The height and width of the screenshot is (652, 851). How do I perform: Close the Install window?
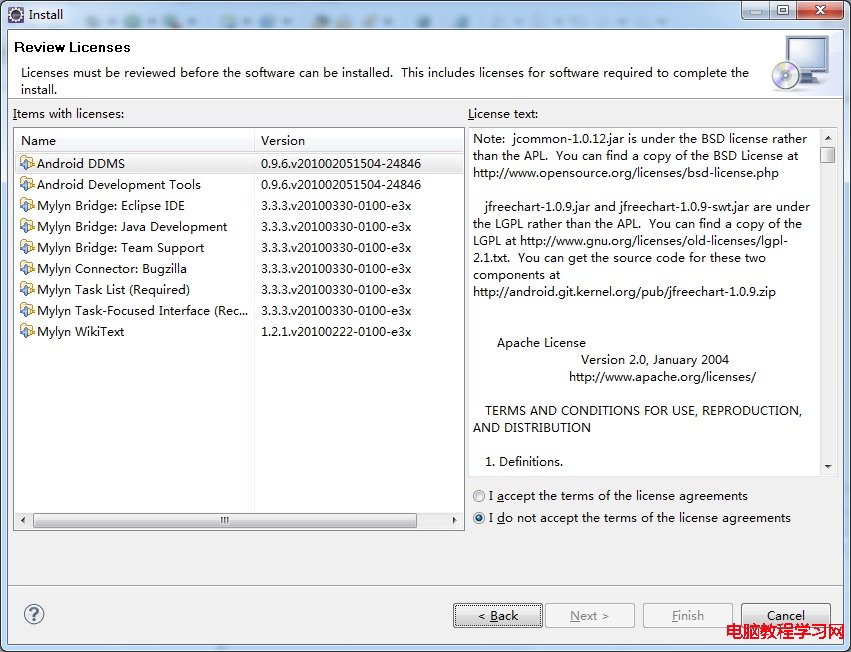click(x=820, y=10)
